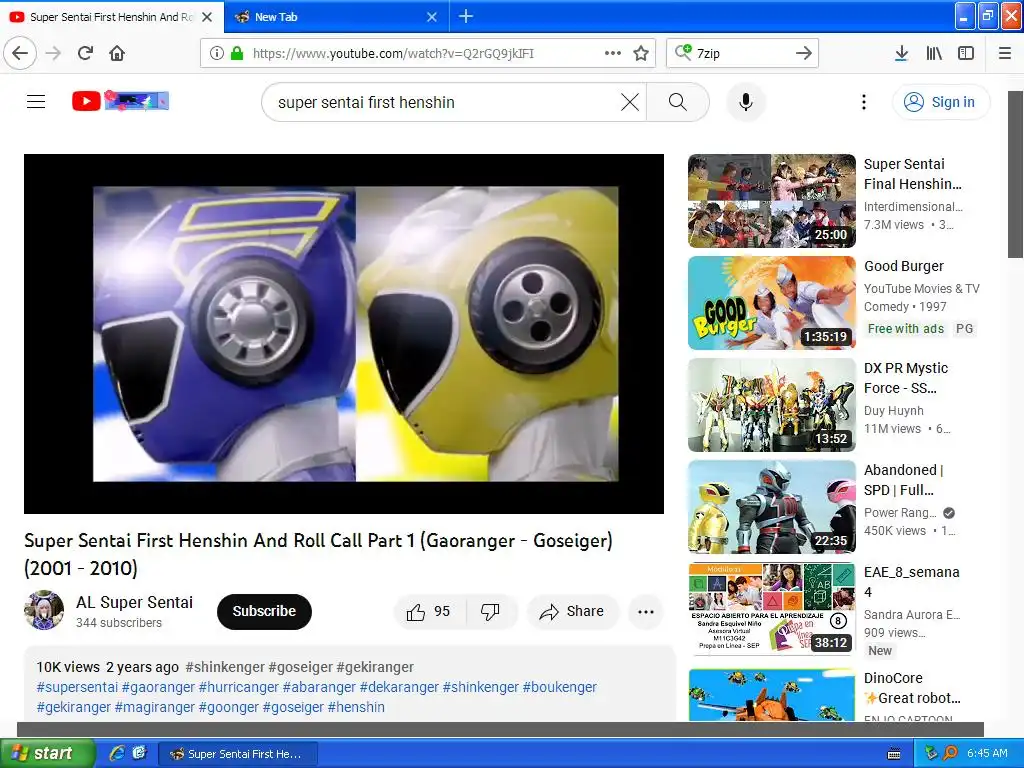Toggle the browser sidebar view
Viewport: 1024px width, 768px height.
[x=966, y=53]
